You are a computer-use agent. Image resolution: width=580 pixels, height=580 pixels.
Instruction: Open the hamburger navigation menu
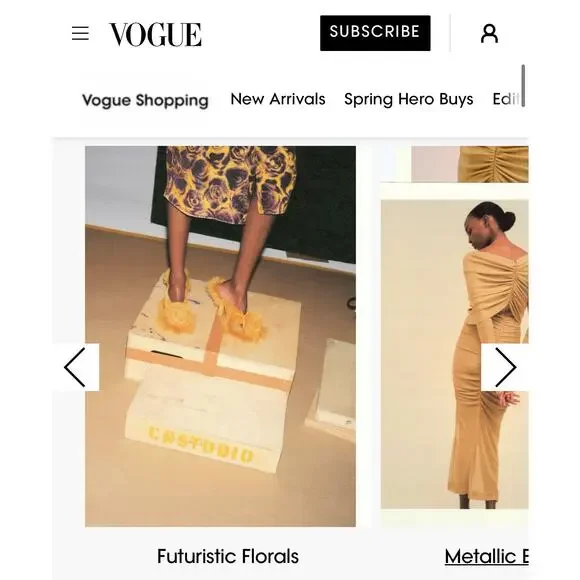80,33
